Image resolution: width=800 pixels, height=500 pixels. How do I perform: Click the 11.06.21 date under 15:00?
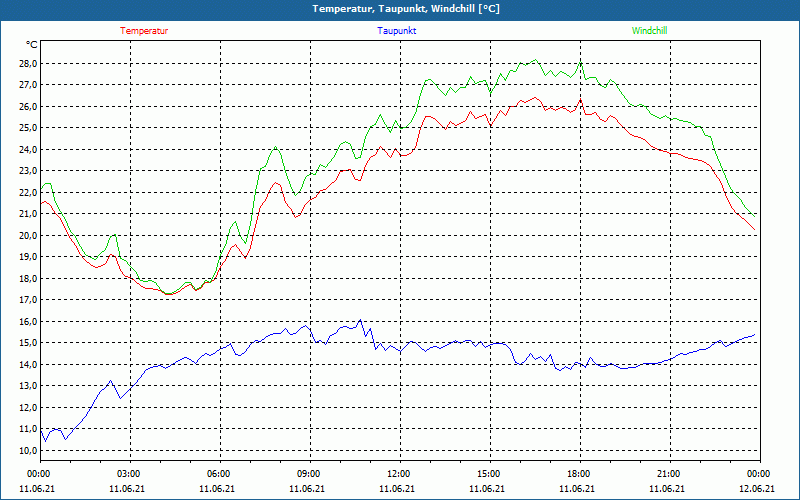tap(487, 489)
